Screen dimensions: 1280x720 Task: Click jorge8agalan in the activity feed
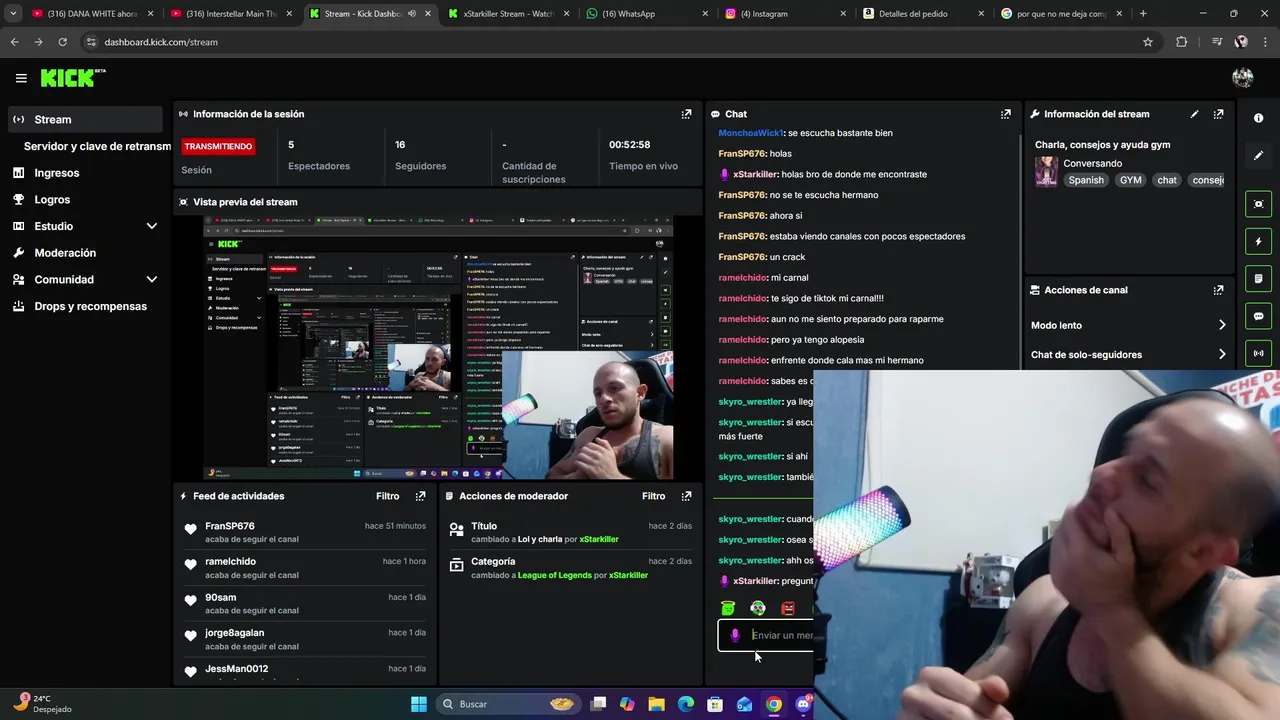click(234, 633)
